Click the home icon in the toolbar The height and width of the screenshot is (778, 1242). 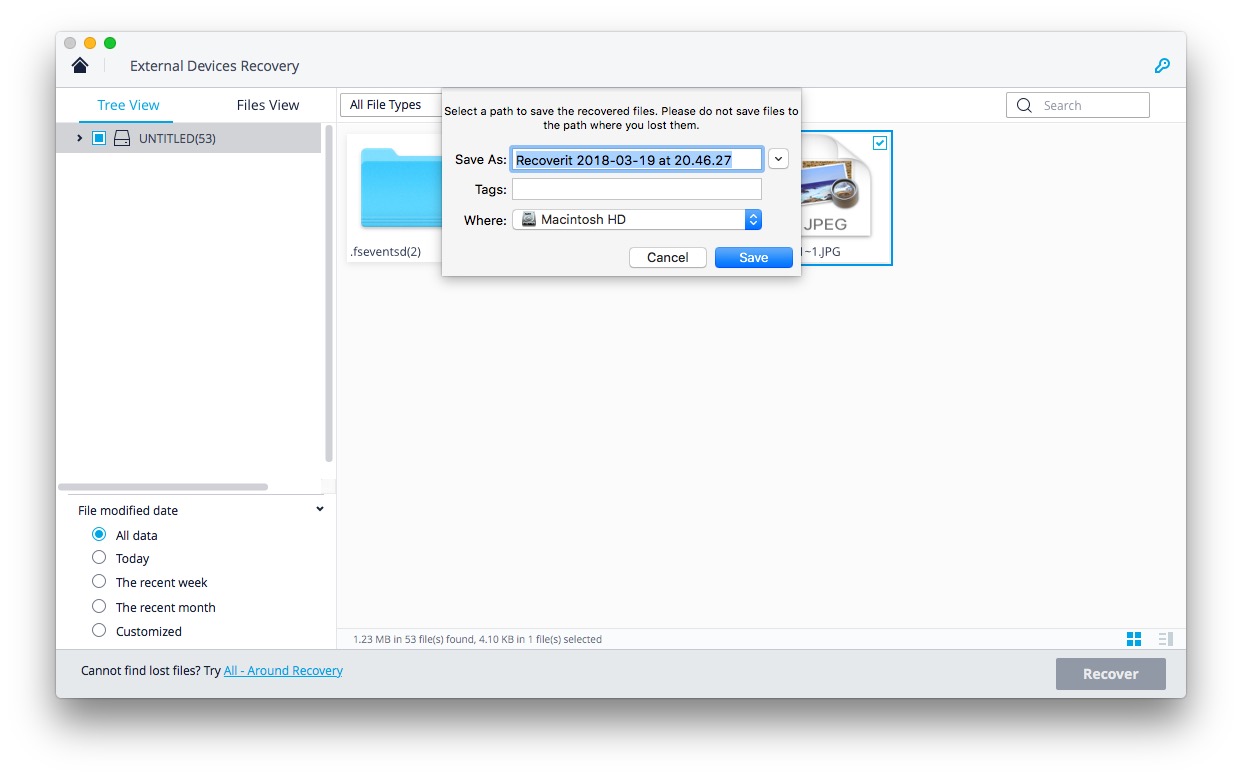click(80, 64)
